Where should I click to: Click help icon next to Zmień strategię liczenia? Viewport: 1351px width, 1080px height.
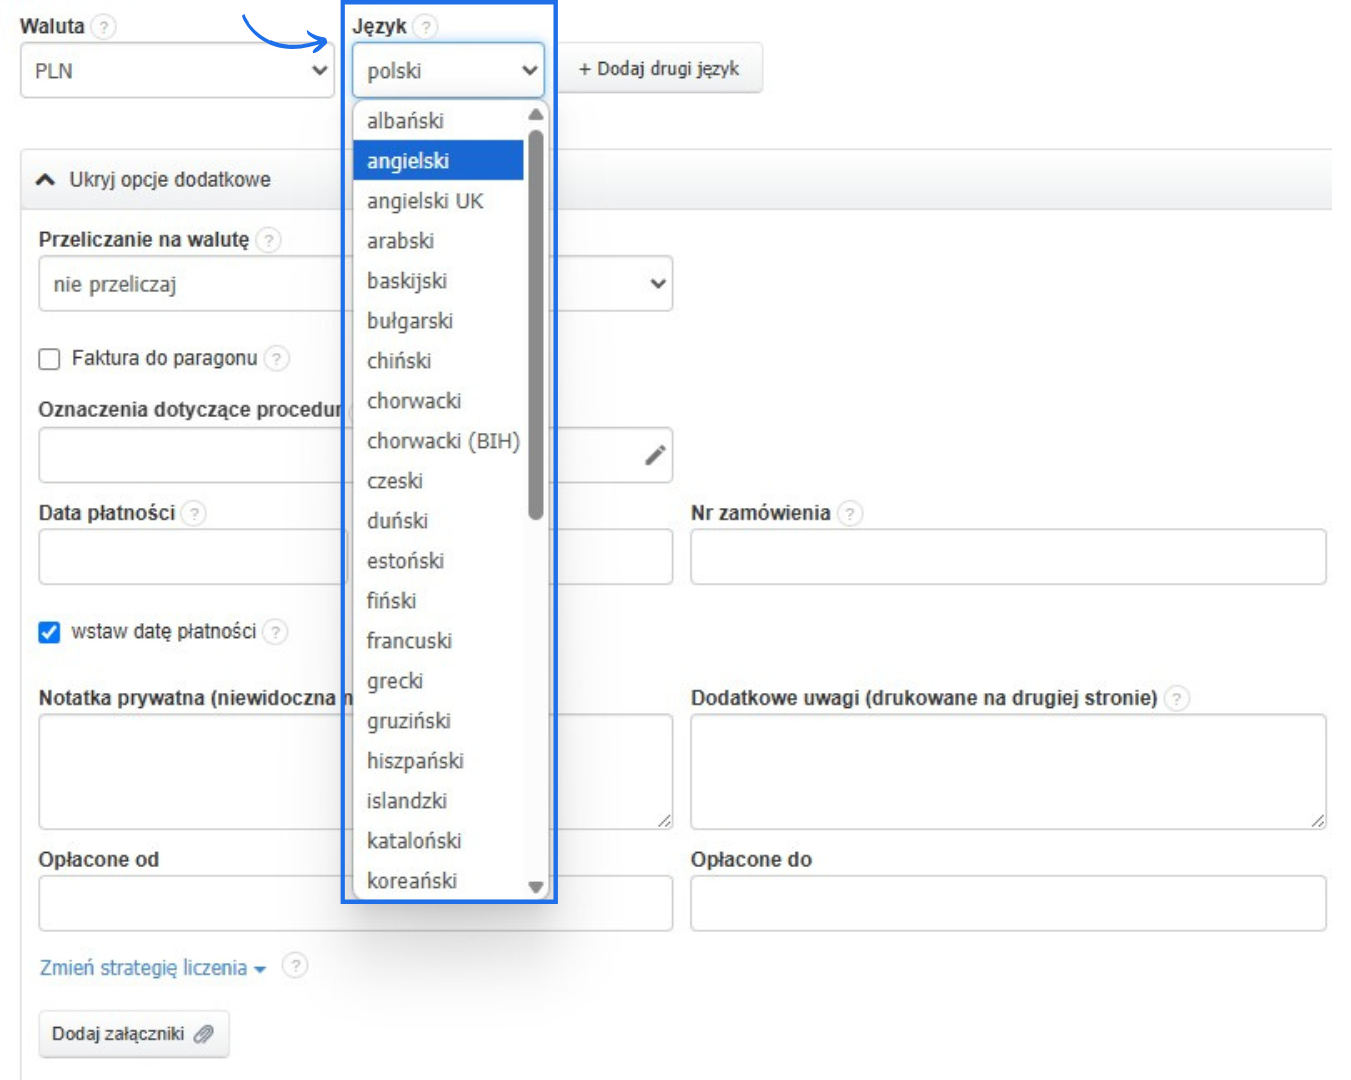[x=295, y=966]
